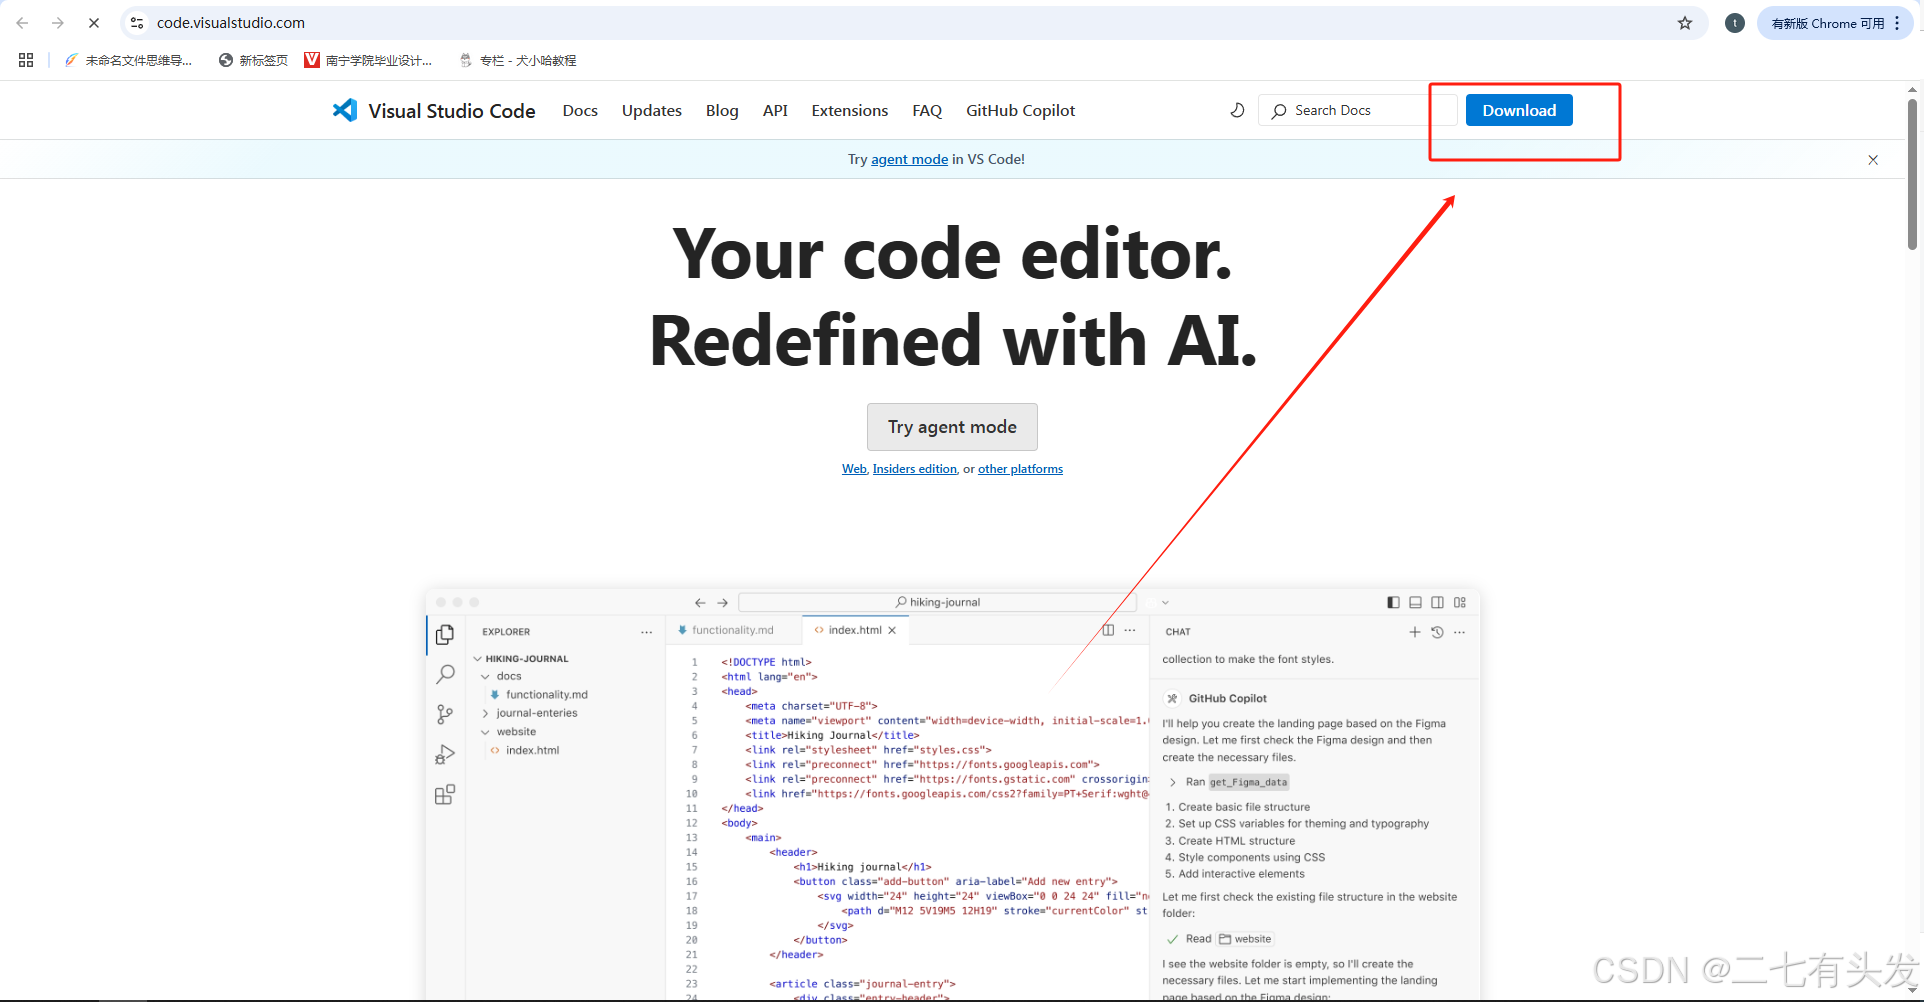Open the GitHub Copilot menu item
1924x1002 pixels.
(1020, 110)
